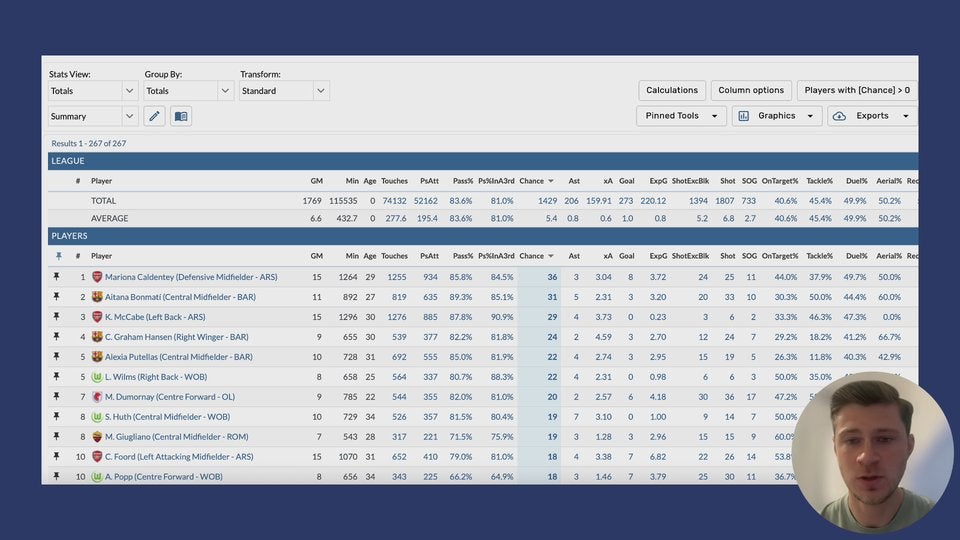Open Mariona Caldentey player link

(x=191, y=277)
